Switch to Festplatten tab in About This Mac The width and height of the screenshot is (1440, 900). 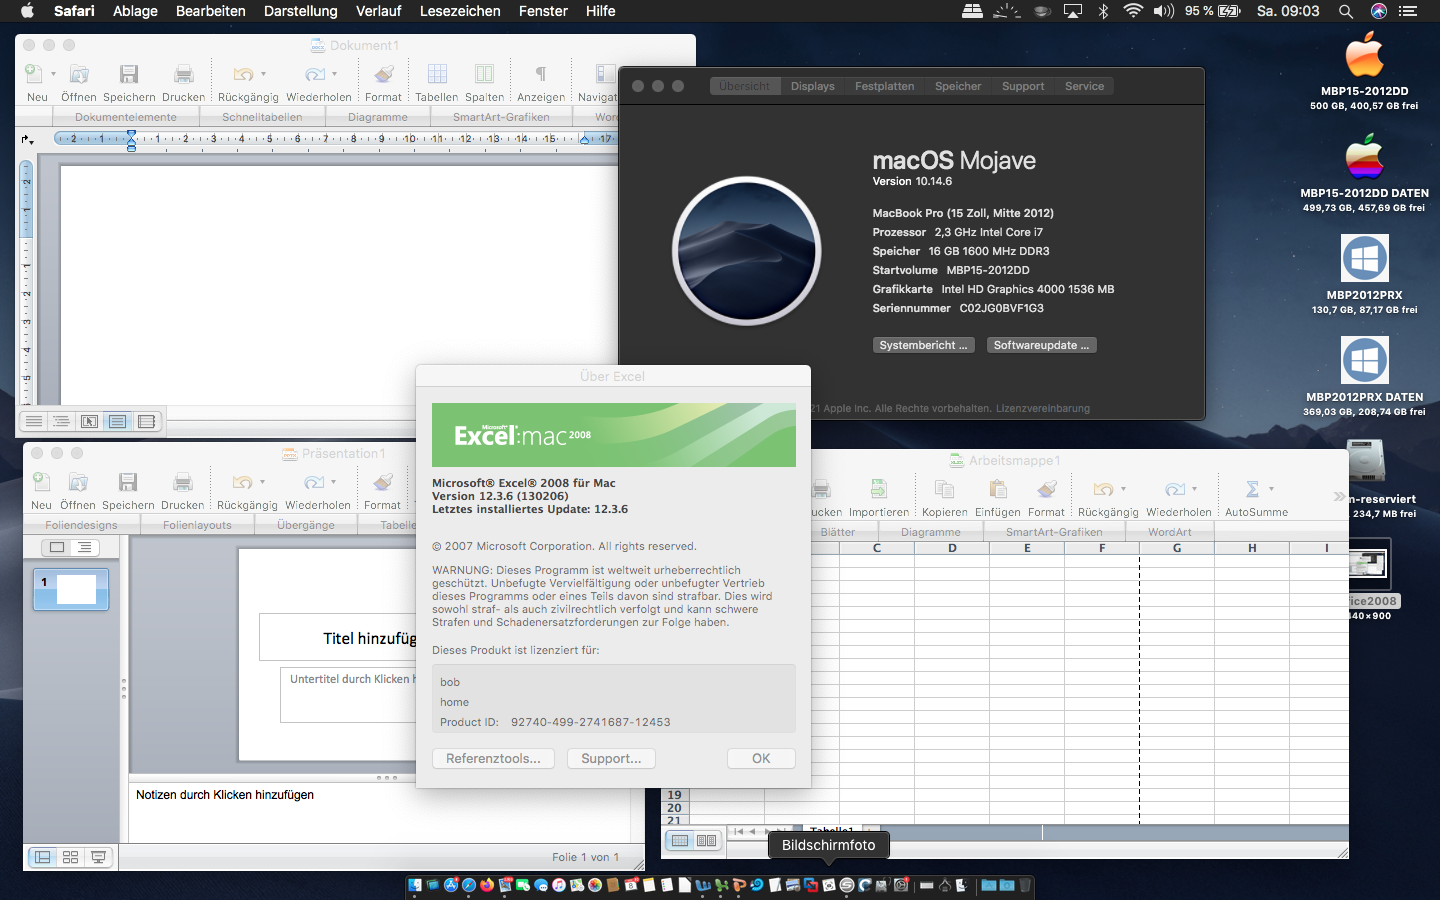pos(884,86)
